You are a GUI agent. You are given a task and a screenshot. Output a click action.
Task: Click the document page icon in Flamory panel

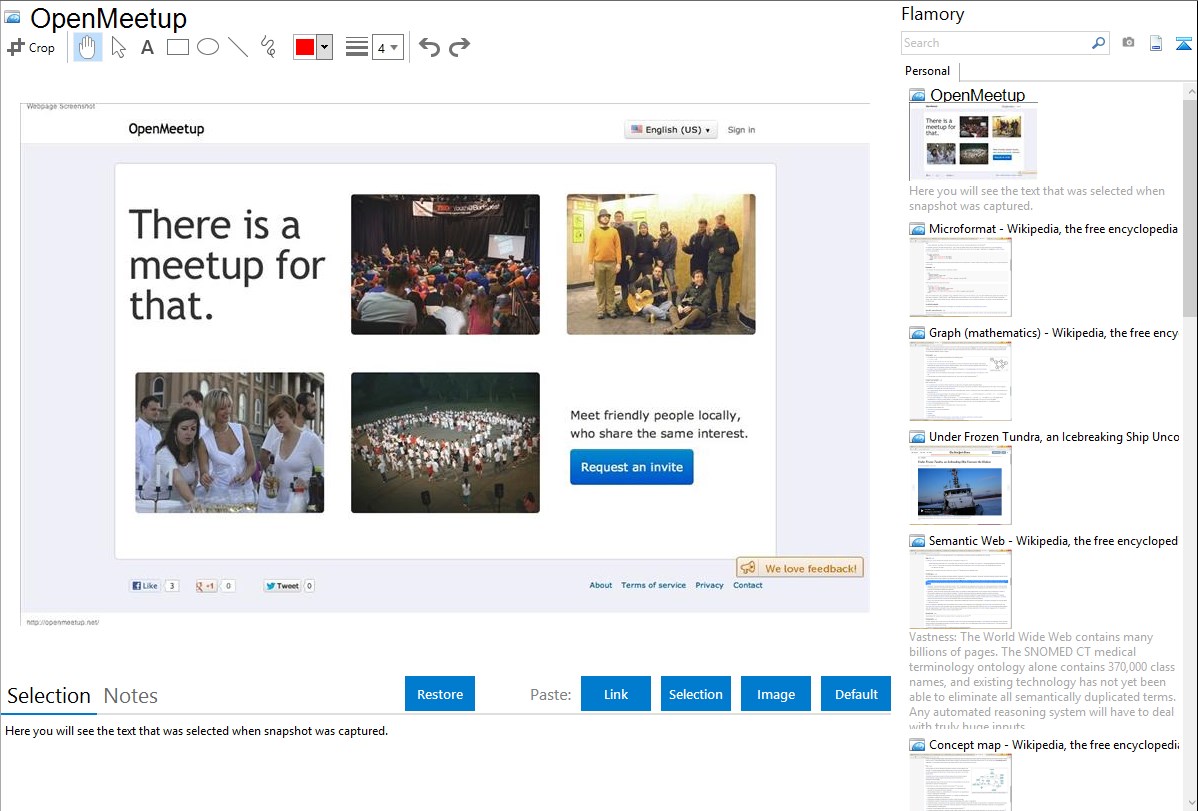pyautogui.click(x=1156, y=43)
